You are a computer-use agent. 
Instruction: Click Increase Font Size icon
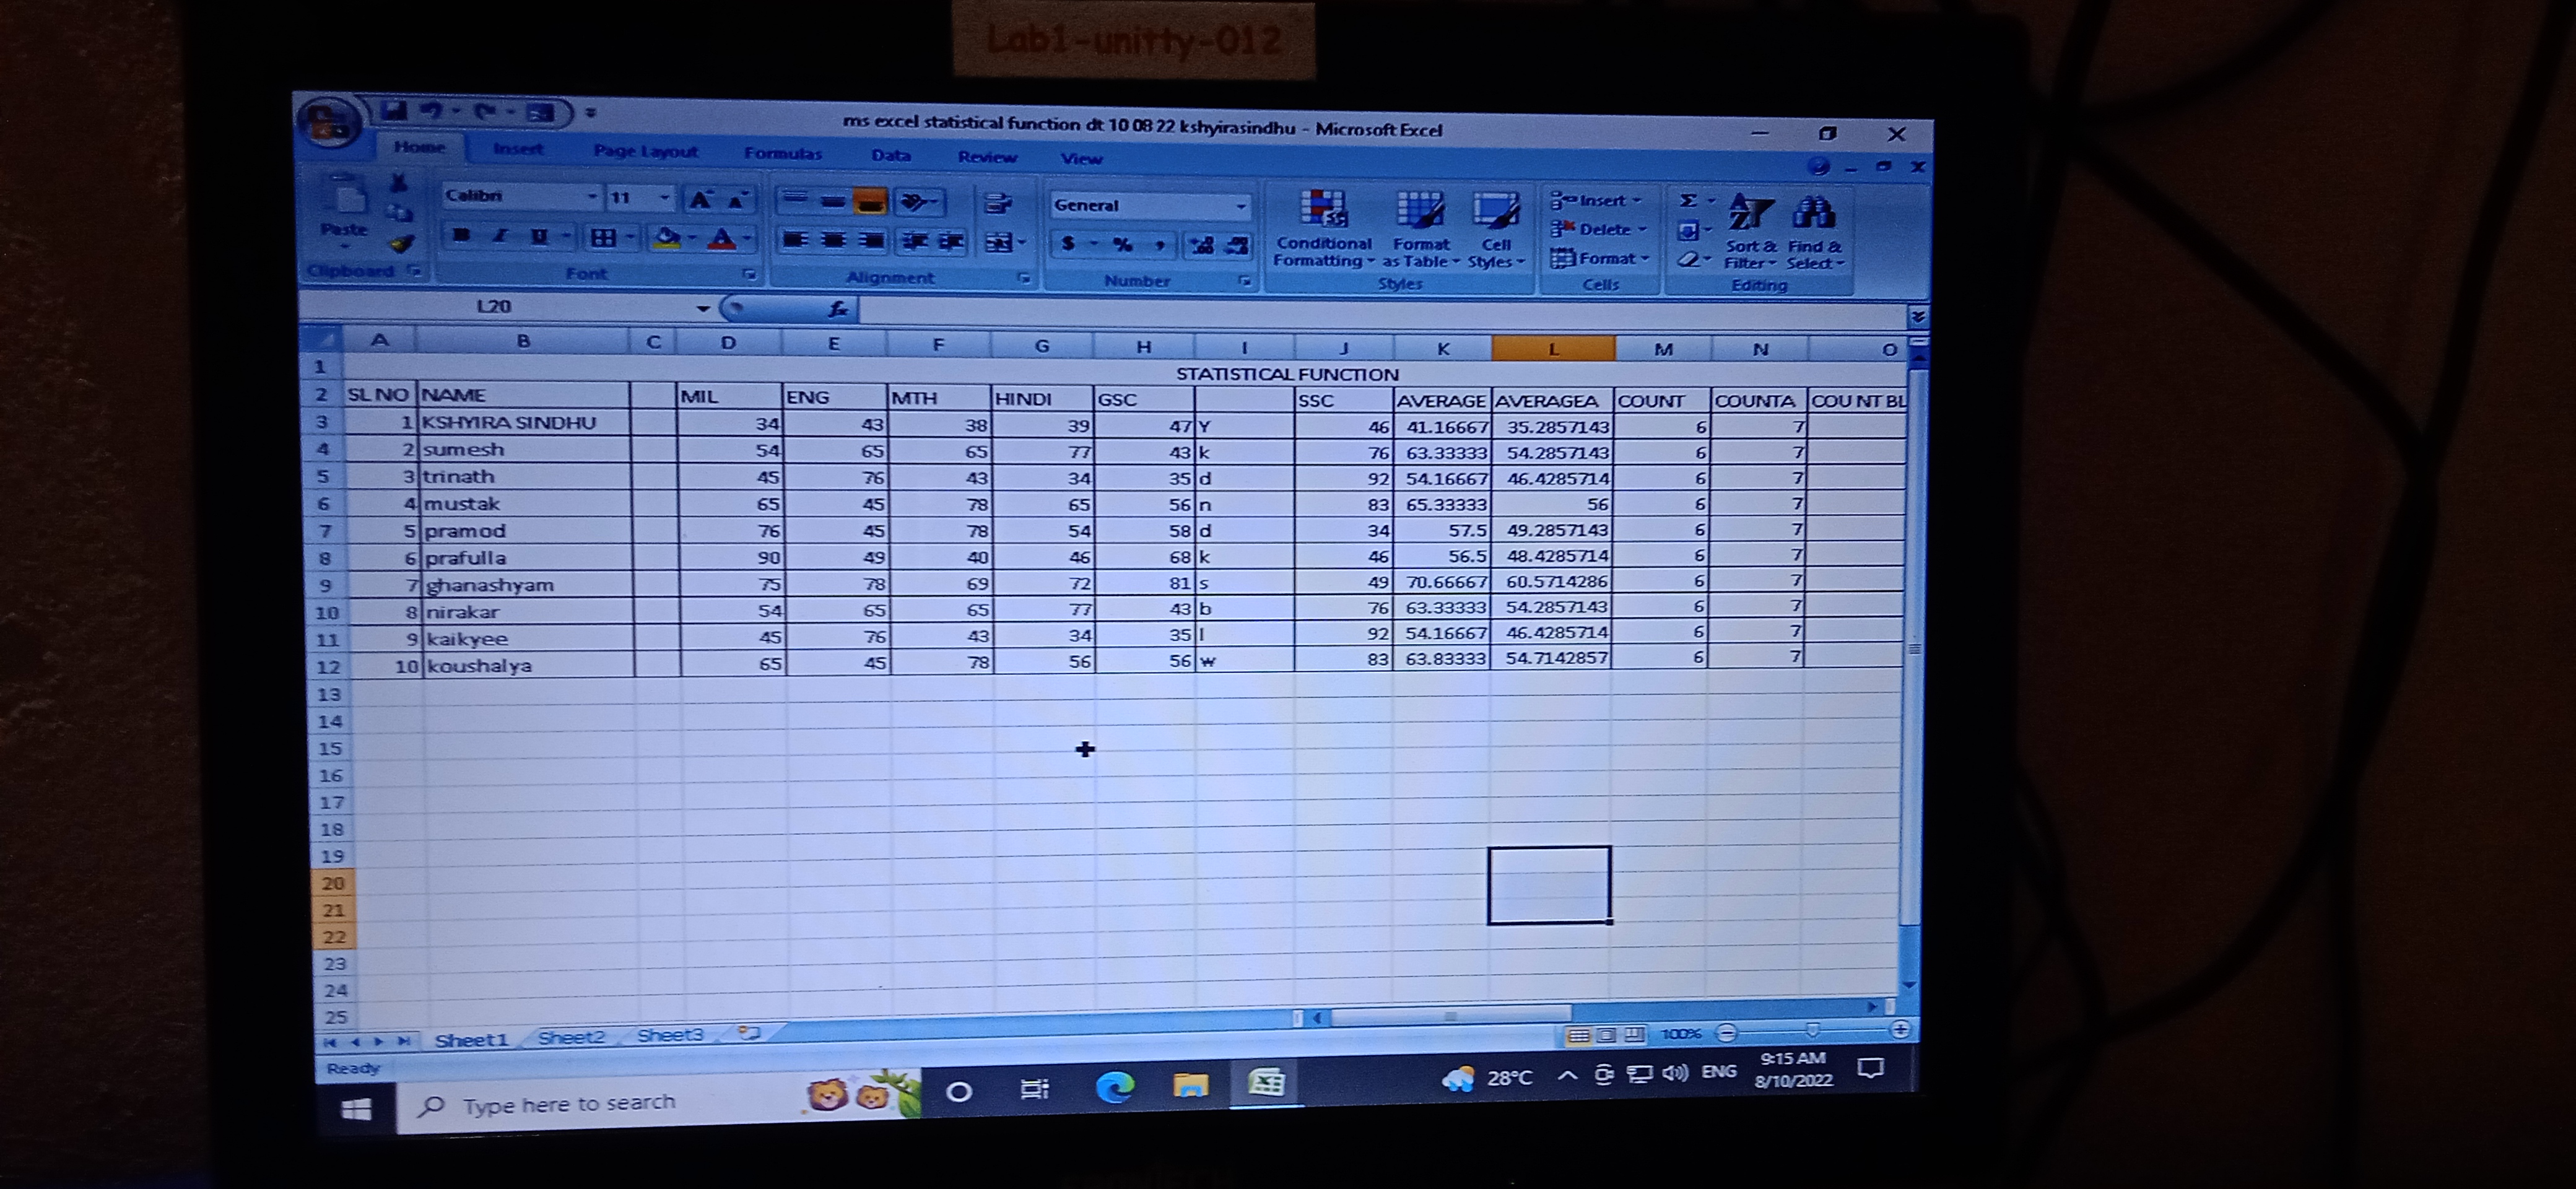click(700, 200)
